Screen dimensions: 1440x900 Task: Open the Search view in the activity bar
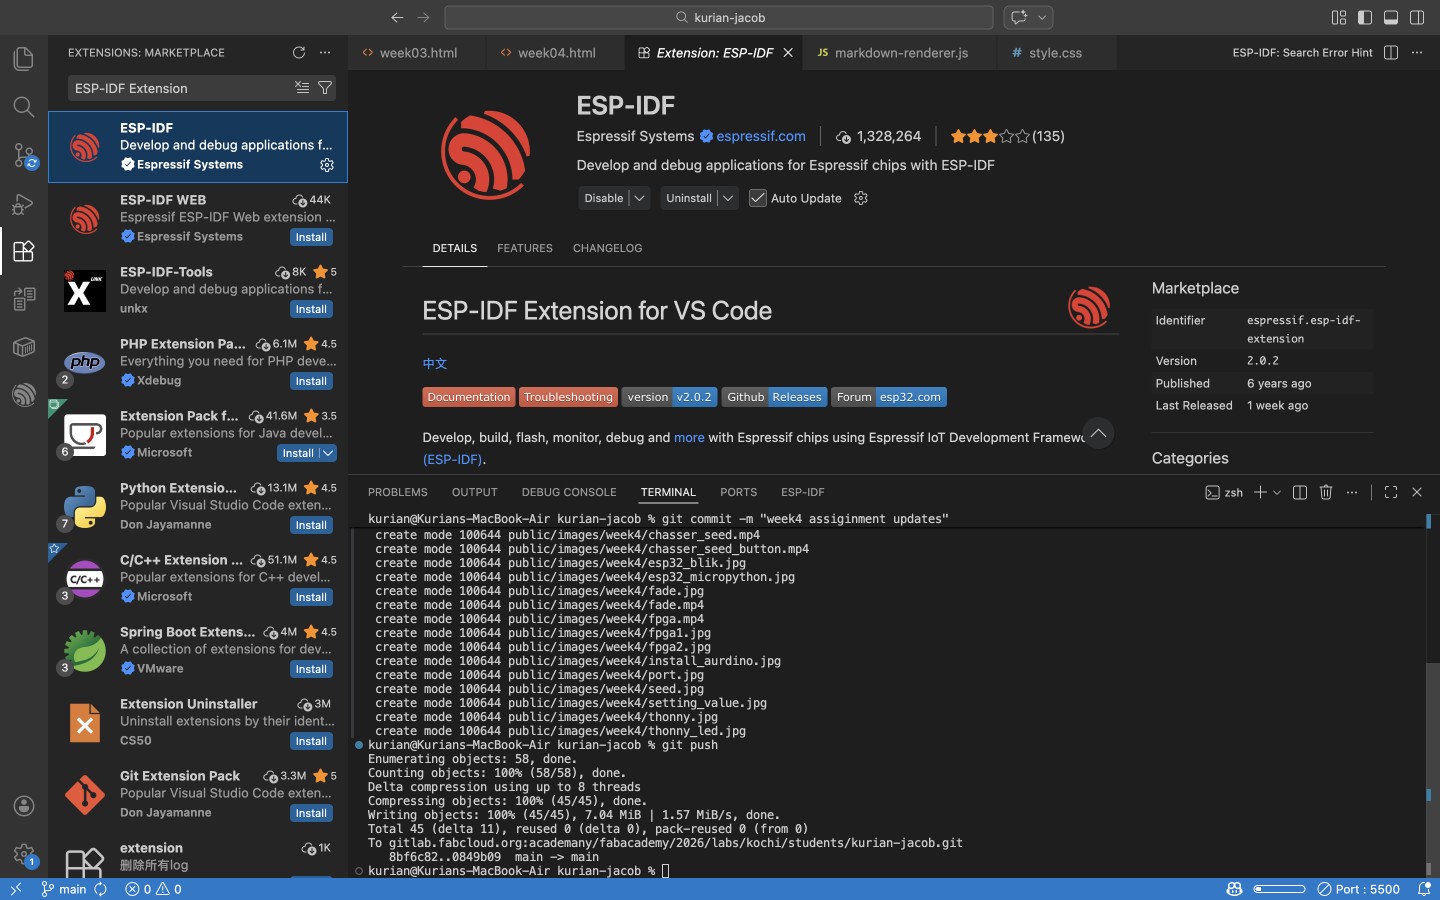tap(24, 107)
